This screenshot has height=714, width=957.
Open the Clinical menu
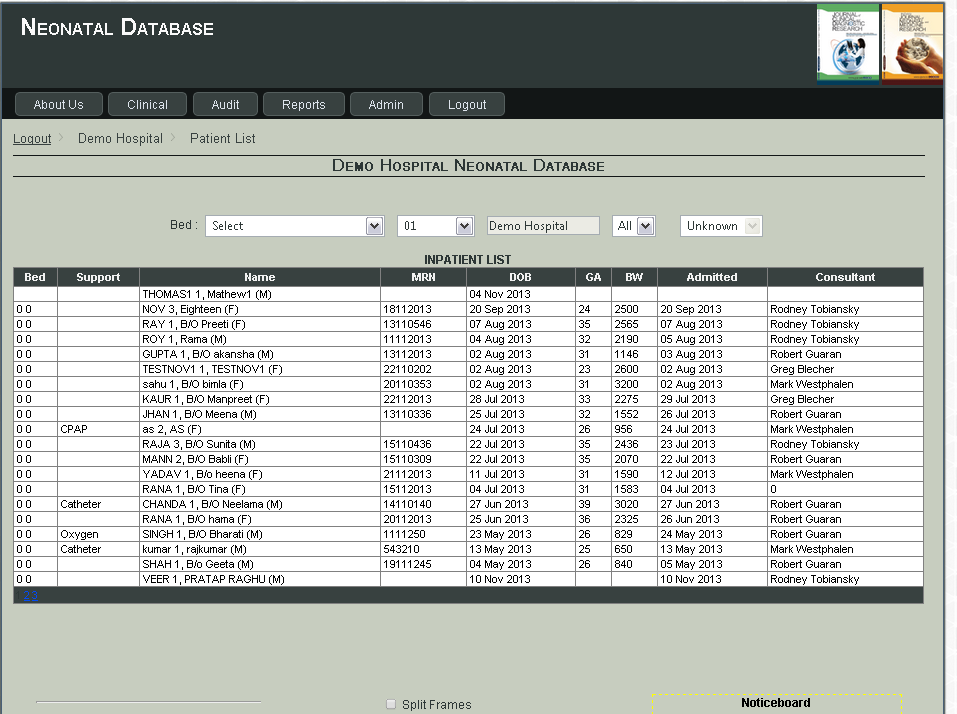[x=147, y=104]
